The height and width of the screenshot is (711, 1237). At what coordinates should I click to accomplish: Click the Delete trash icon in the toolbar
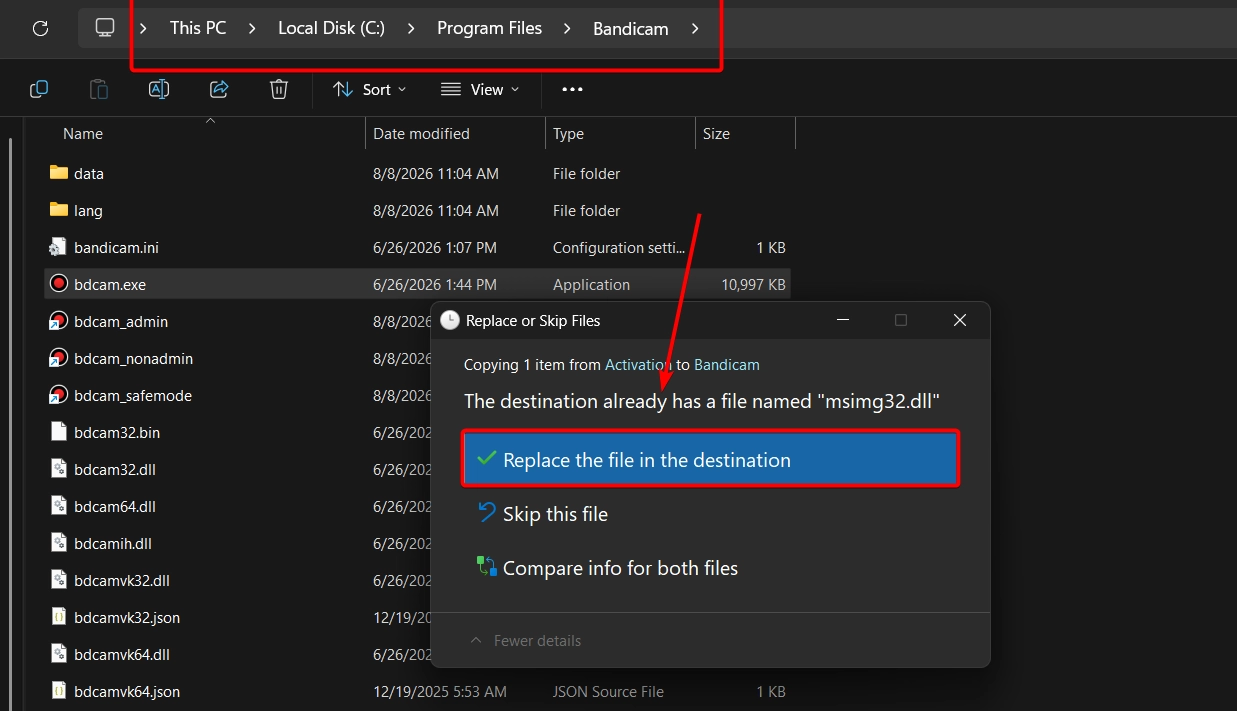coord(279,89)
